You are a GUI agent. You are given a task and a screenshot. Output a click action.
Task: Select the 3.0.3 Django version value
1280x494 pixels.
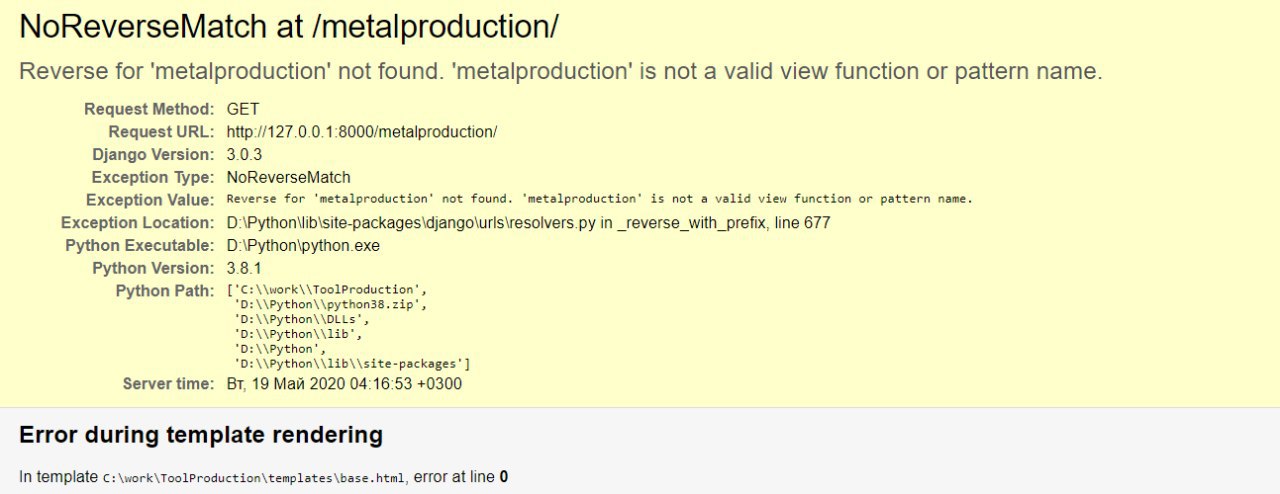click(x=246, y=155)
